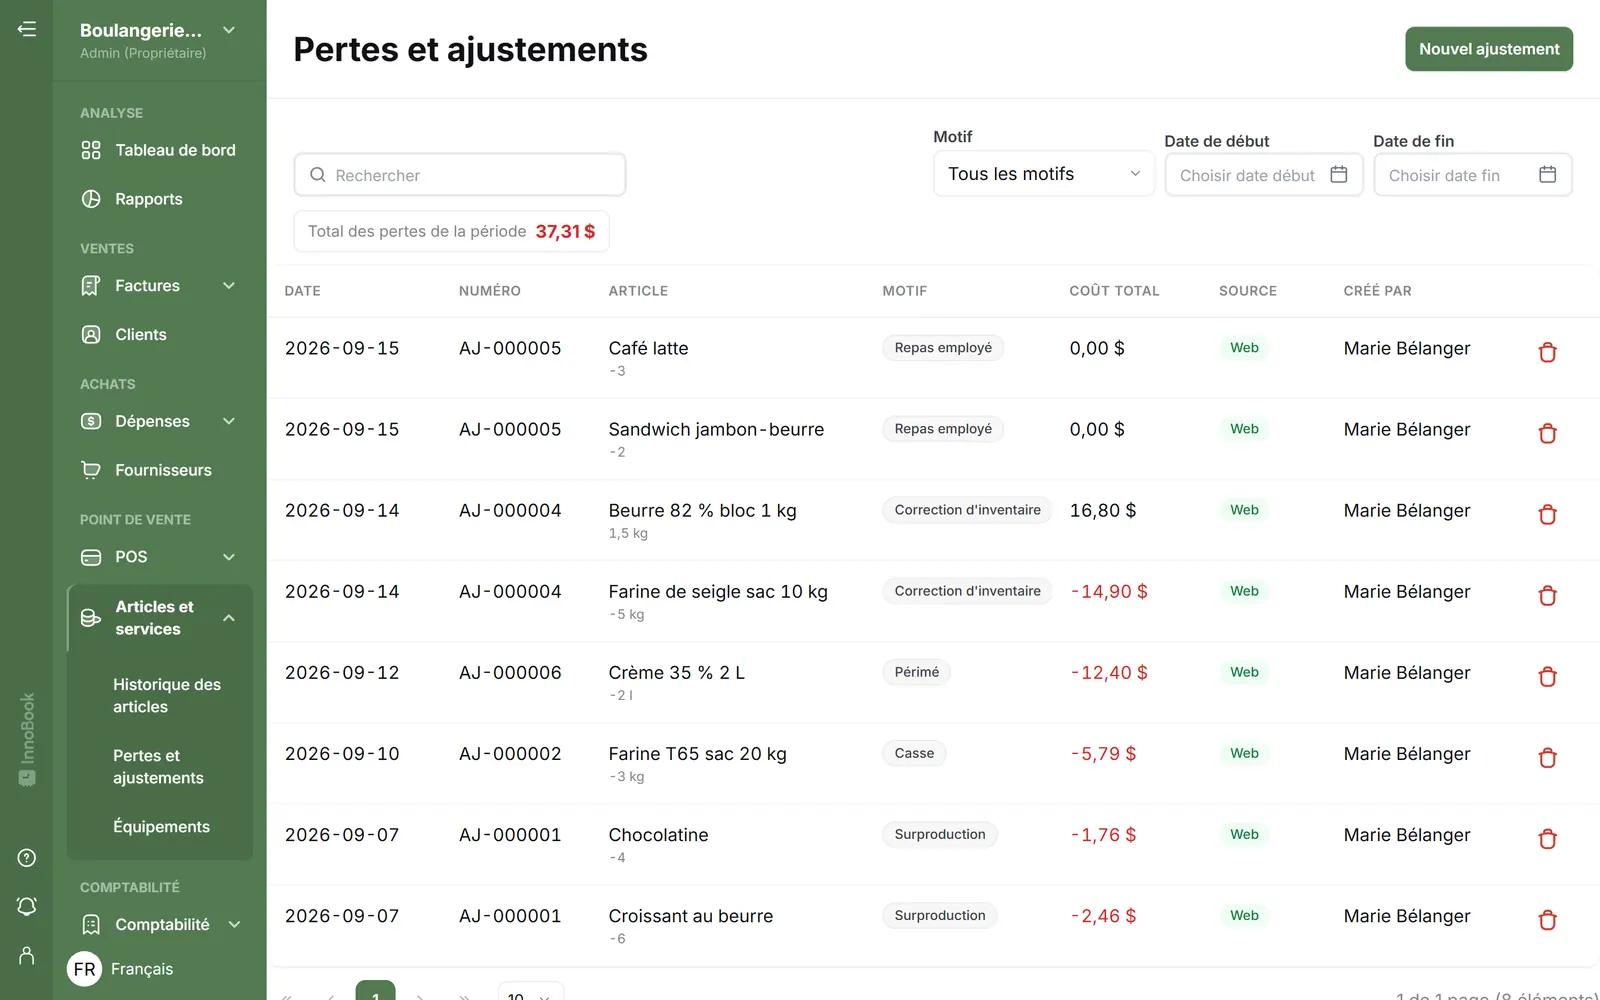Image resolution: width=1600 pixels, height=1000 pixels.
Task: Go to Tableau de bord
Action: tap(159, 150)
